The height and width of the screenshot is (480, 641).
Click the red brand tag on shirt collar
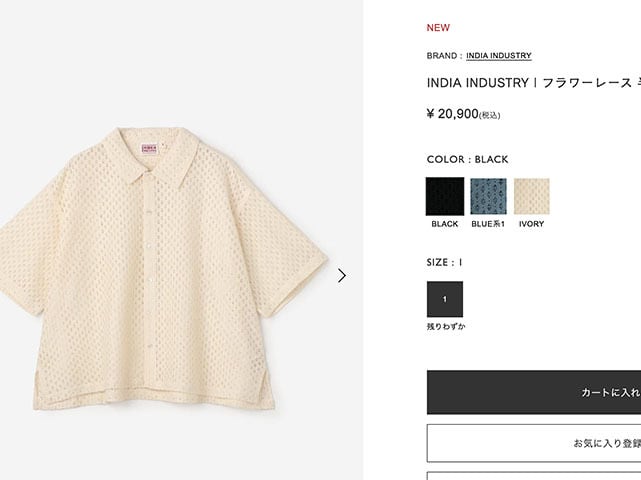tap(149, 148)
